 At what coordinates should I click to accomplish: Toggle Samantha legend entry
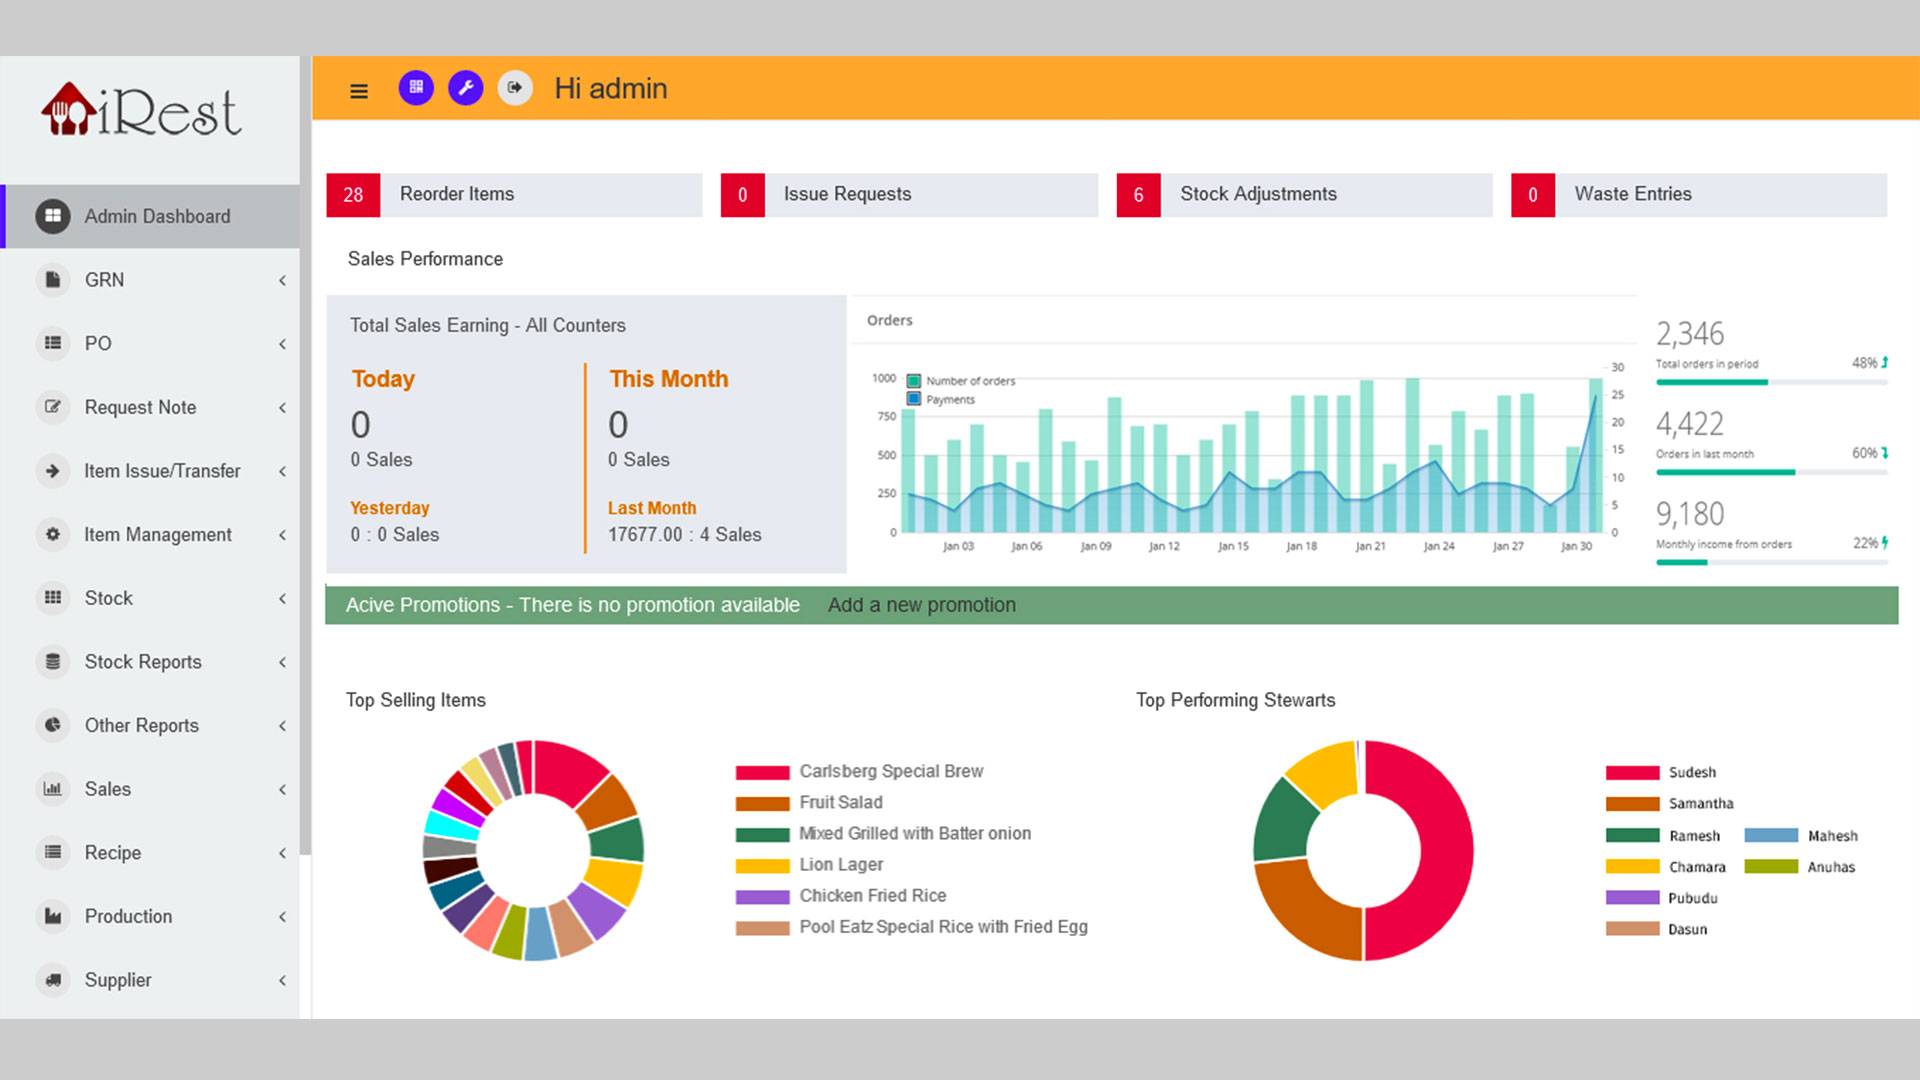(x=1670, y=803)
